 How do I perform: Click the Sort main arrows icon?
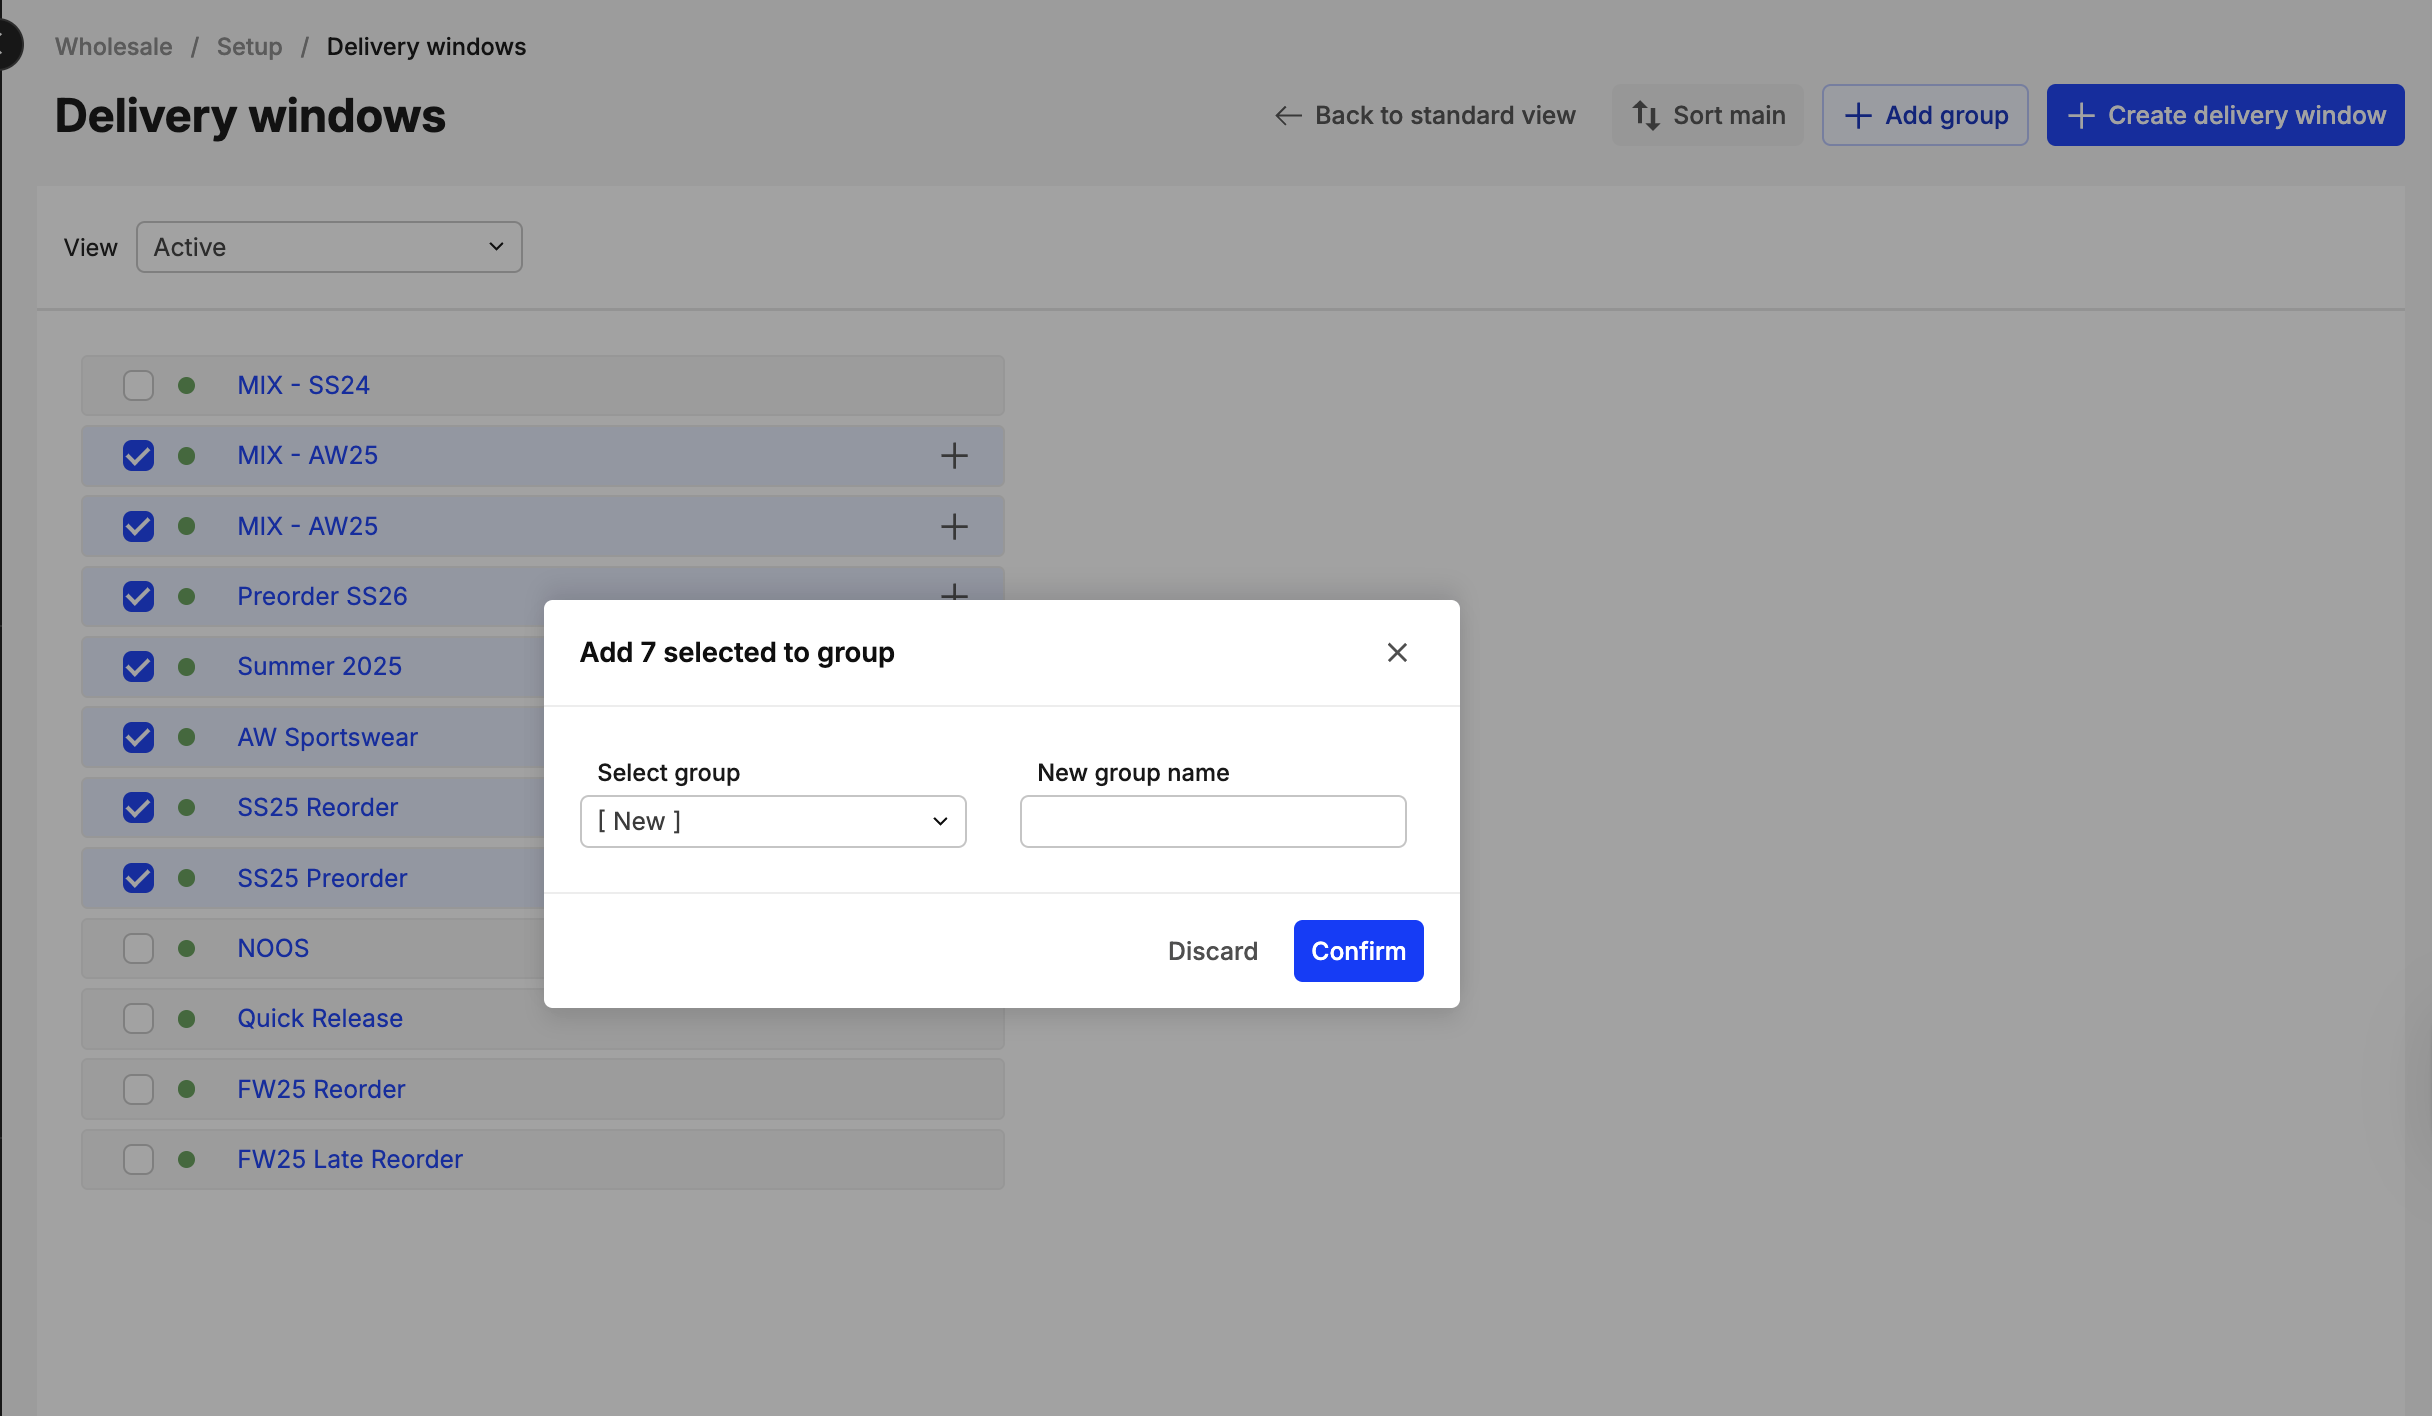[x=1645, y=116]
